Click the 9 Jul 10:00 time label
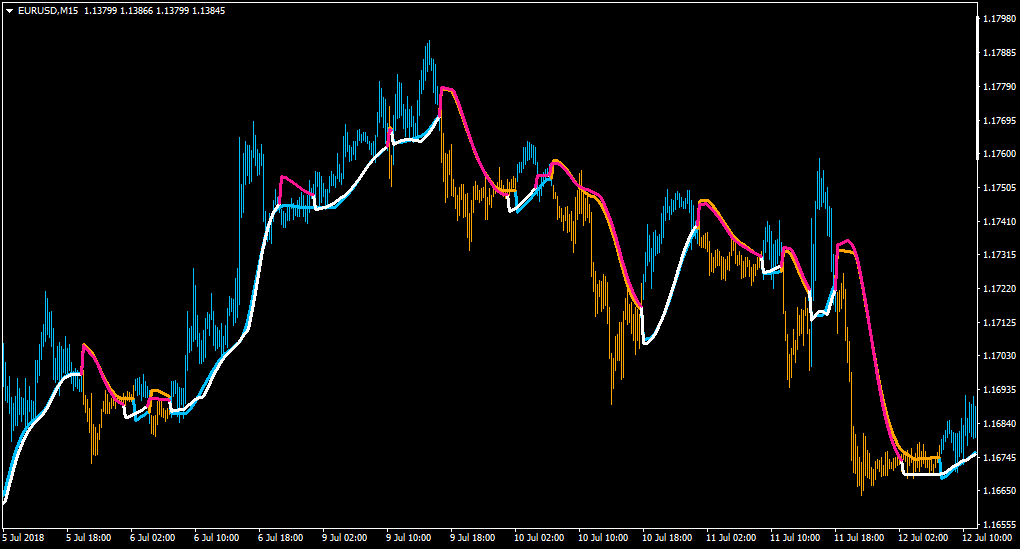 409,538
